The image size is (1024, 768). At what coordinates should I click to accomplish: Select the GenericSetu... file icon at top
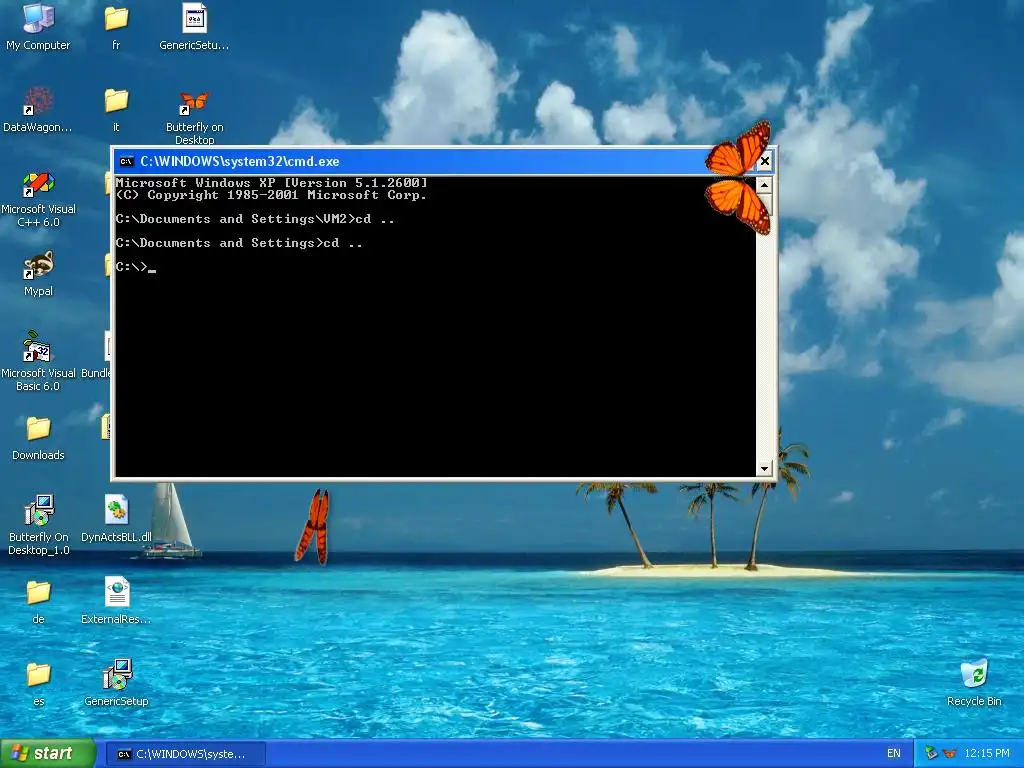coord(194,26)
